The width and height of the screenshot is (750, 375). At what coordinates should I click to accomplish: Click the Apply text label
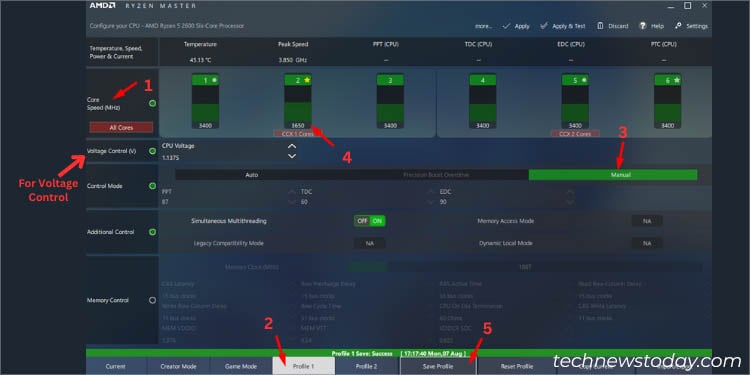click(522, 26)
